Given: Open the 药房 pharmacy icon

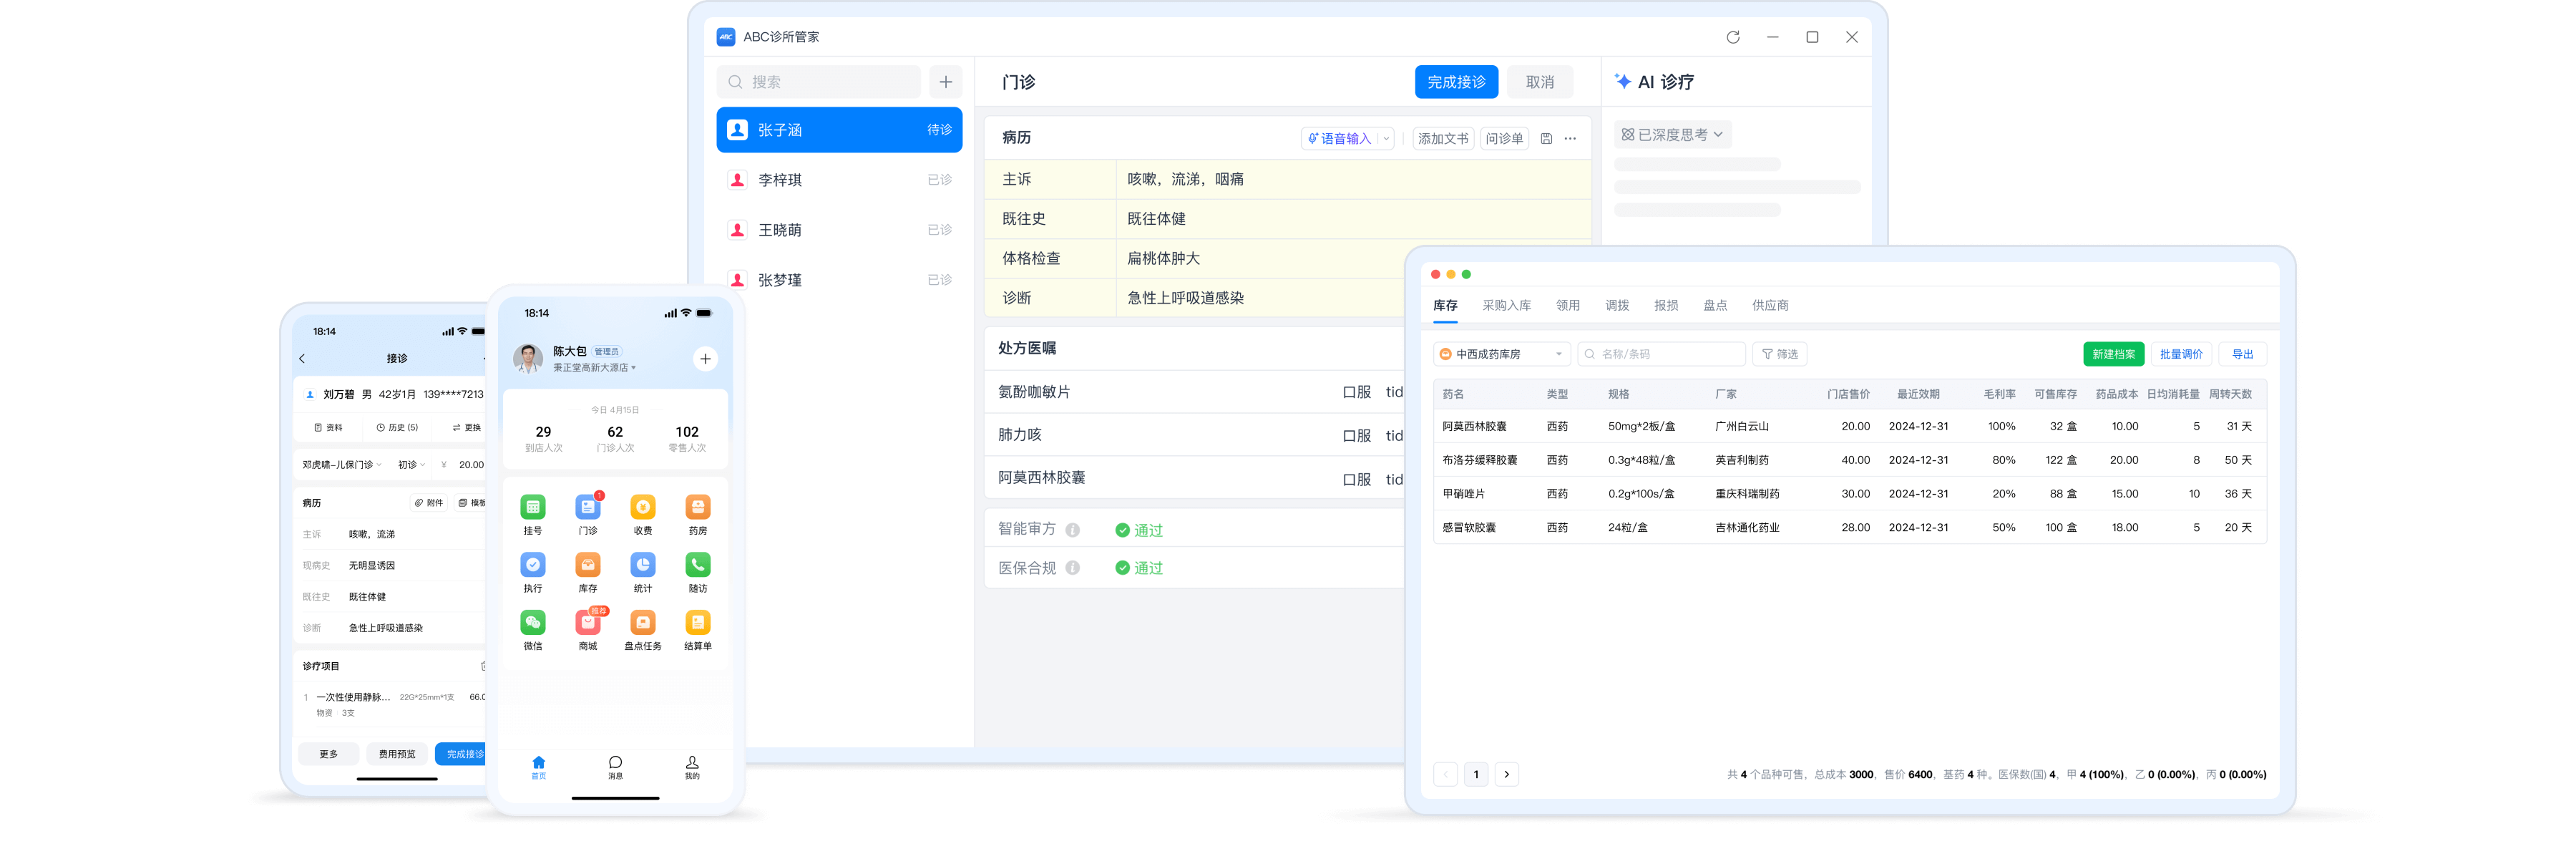Looking at the screenshot, I should 698,508.
